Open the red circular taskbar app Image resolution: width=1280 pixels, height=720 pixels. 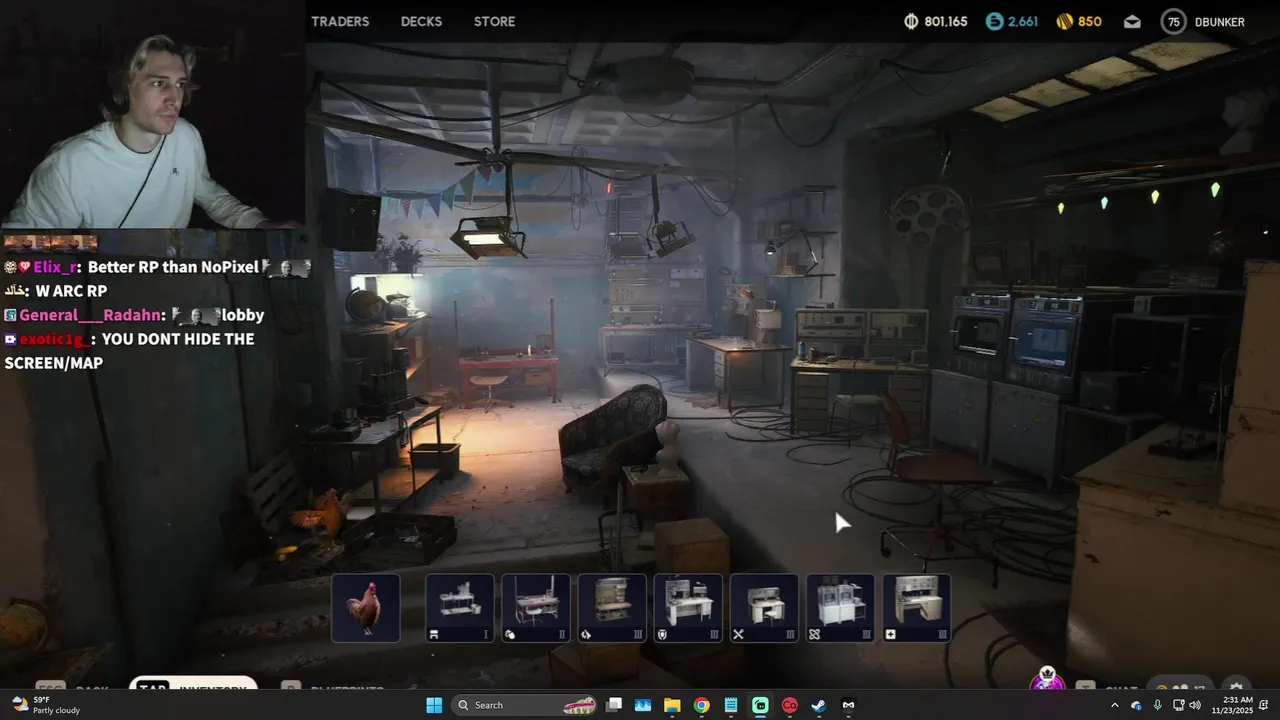click(x=789, y=705)
